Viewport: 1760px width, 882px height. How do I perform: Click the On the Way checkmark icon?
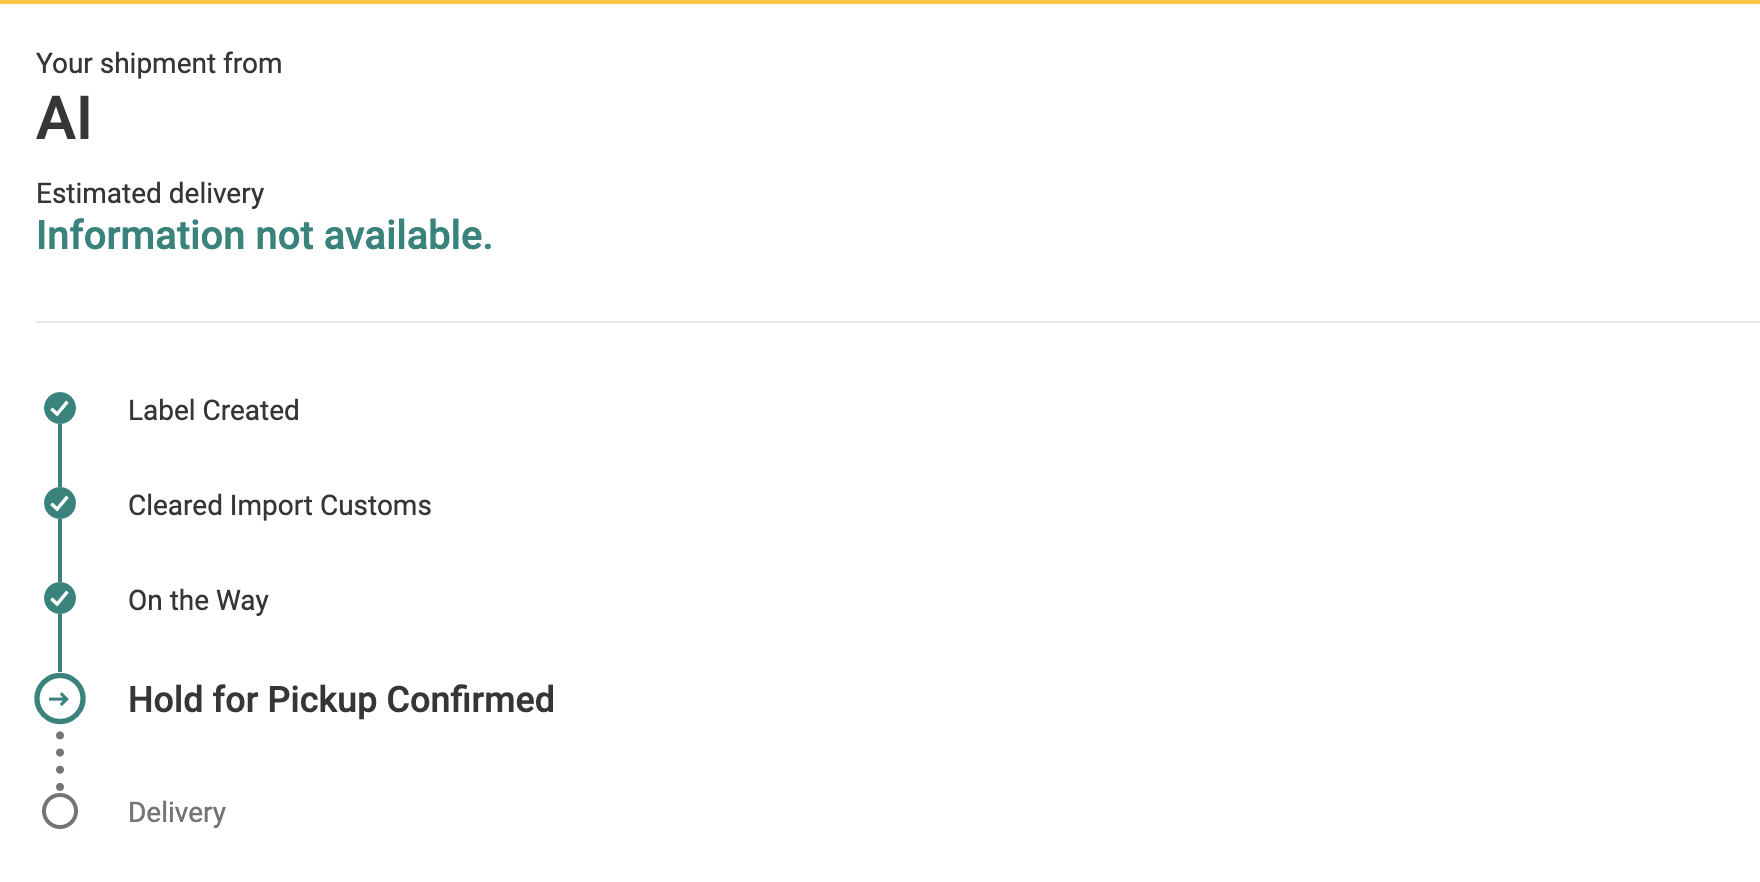pyautogui.click(x=60, y=598)
